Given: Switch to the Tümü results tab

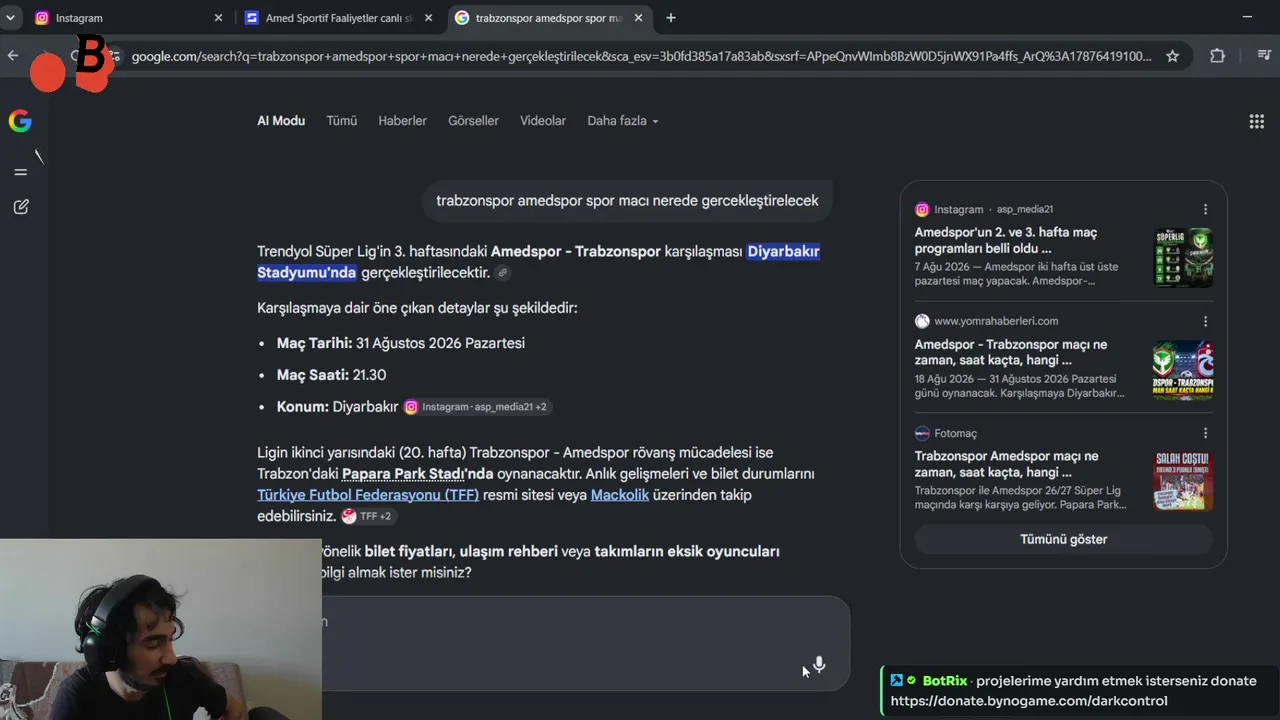Looking at the screenshot, I should coord(341,121).
